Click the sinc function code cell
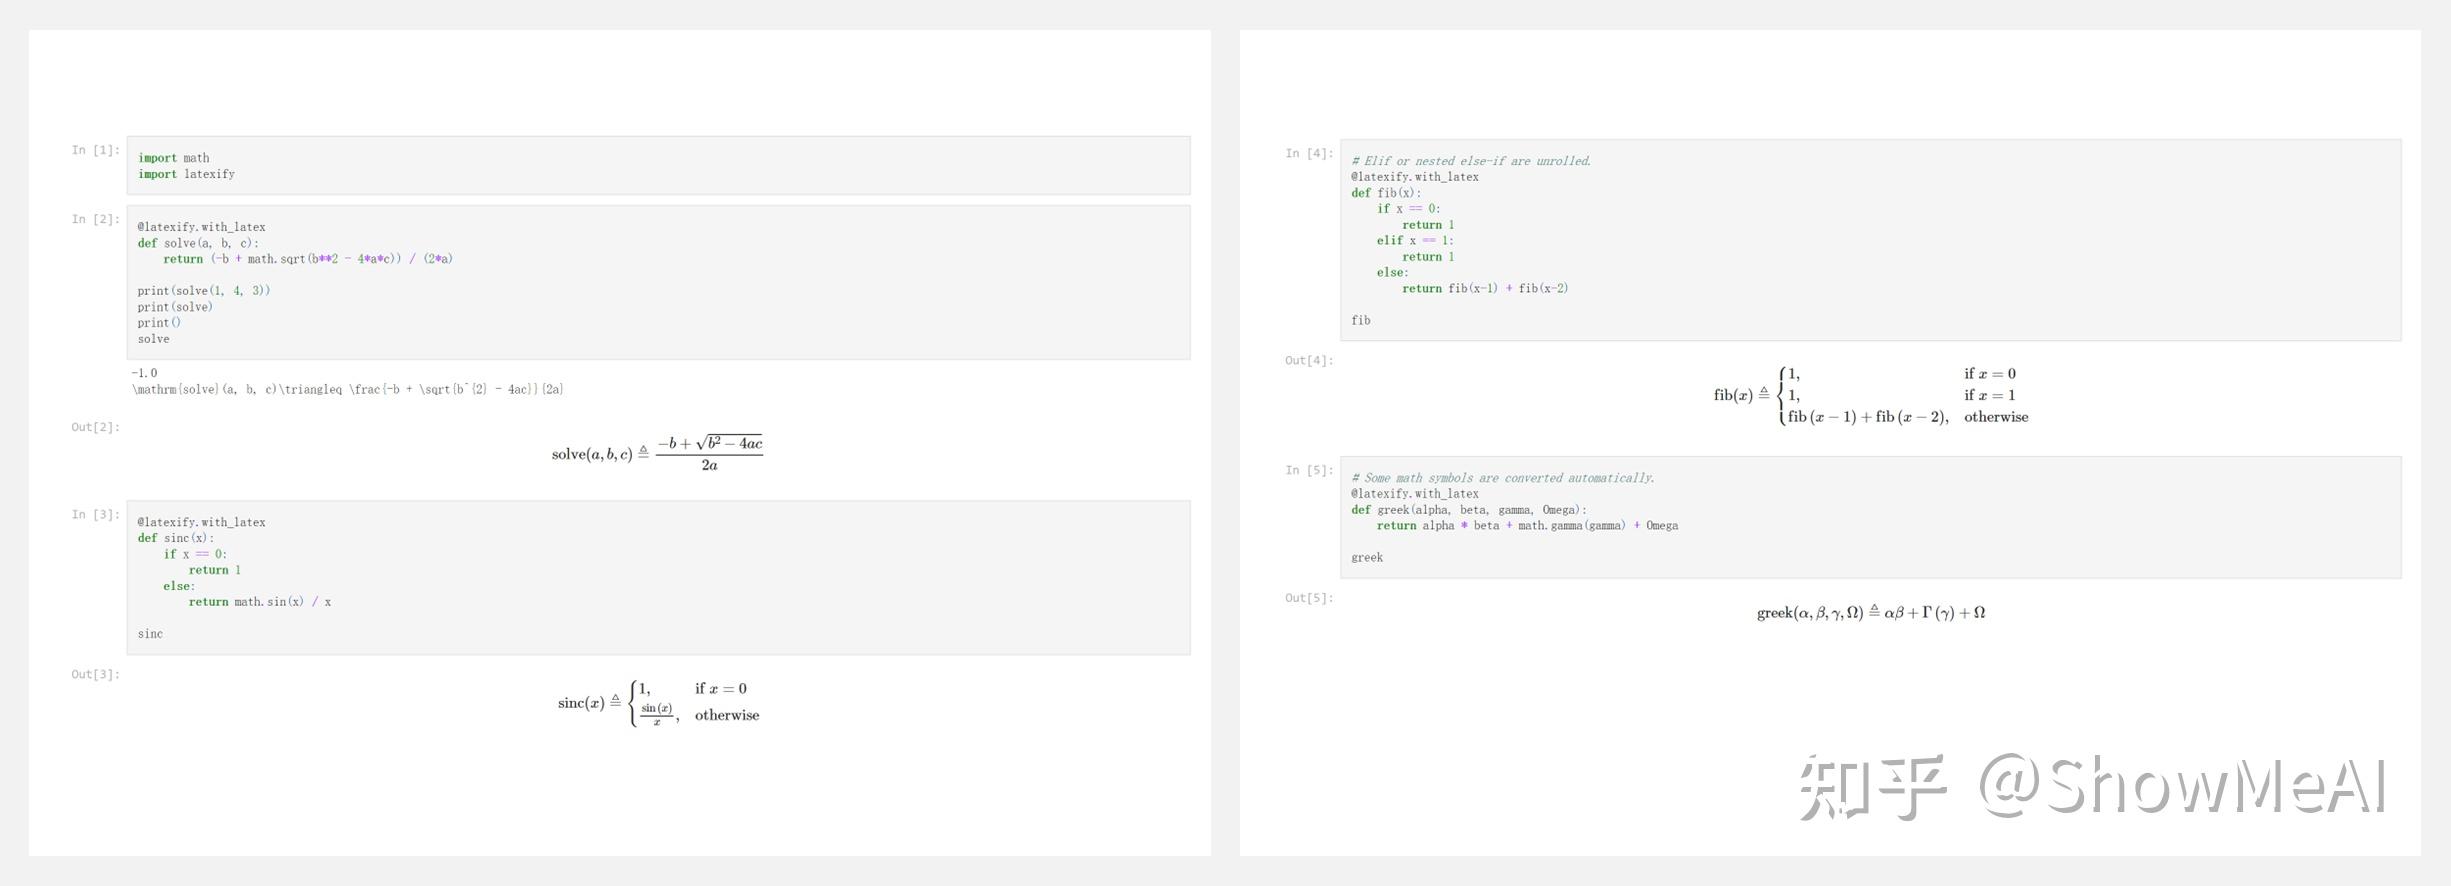This screenshot has width=2451, height=886. tap(658, 578)
